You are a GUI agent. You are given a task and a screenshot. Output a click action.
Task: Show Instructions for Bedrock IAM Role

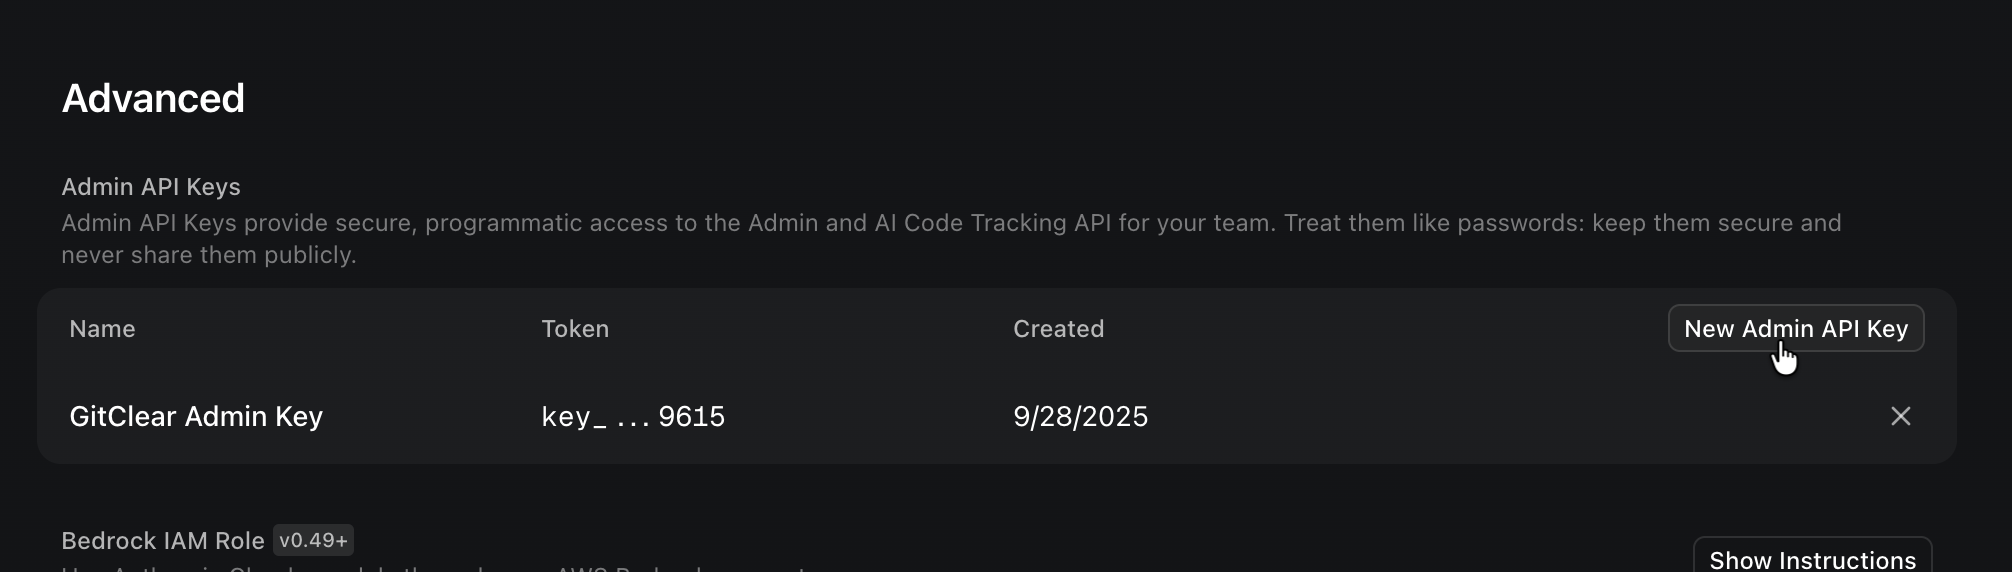click(1812, 558)
